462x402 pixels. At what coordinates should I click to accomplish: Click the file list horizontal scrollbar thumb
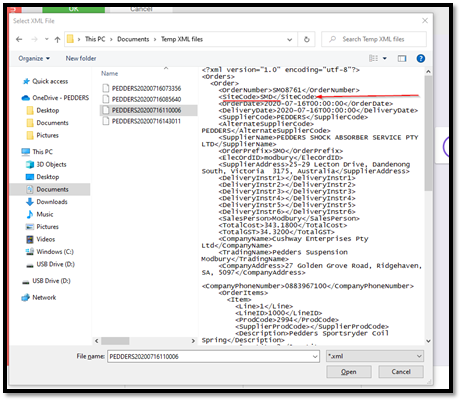tap(115, 341)
